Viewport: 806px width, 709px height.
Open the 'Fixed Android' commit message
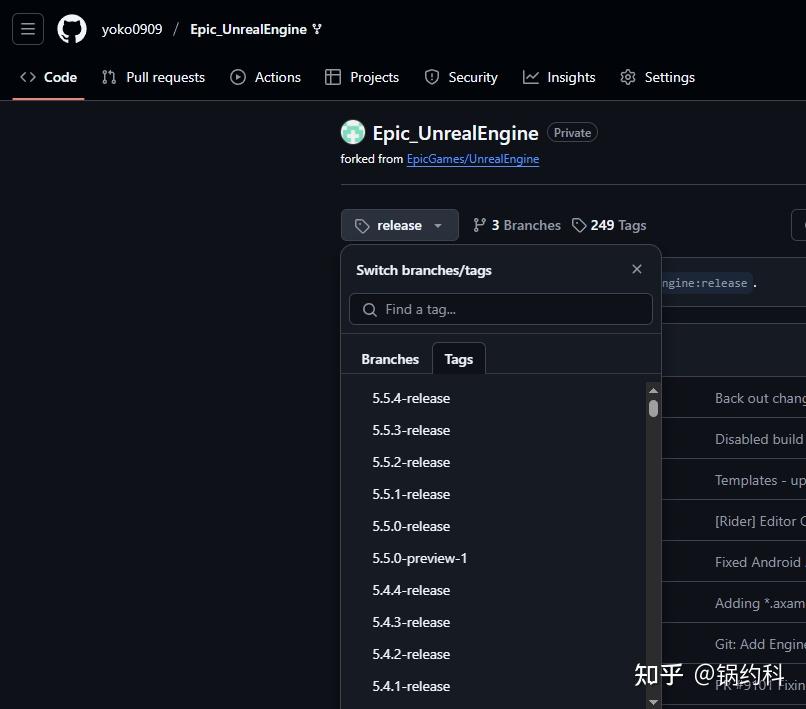tap(760, 562)
